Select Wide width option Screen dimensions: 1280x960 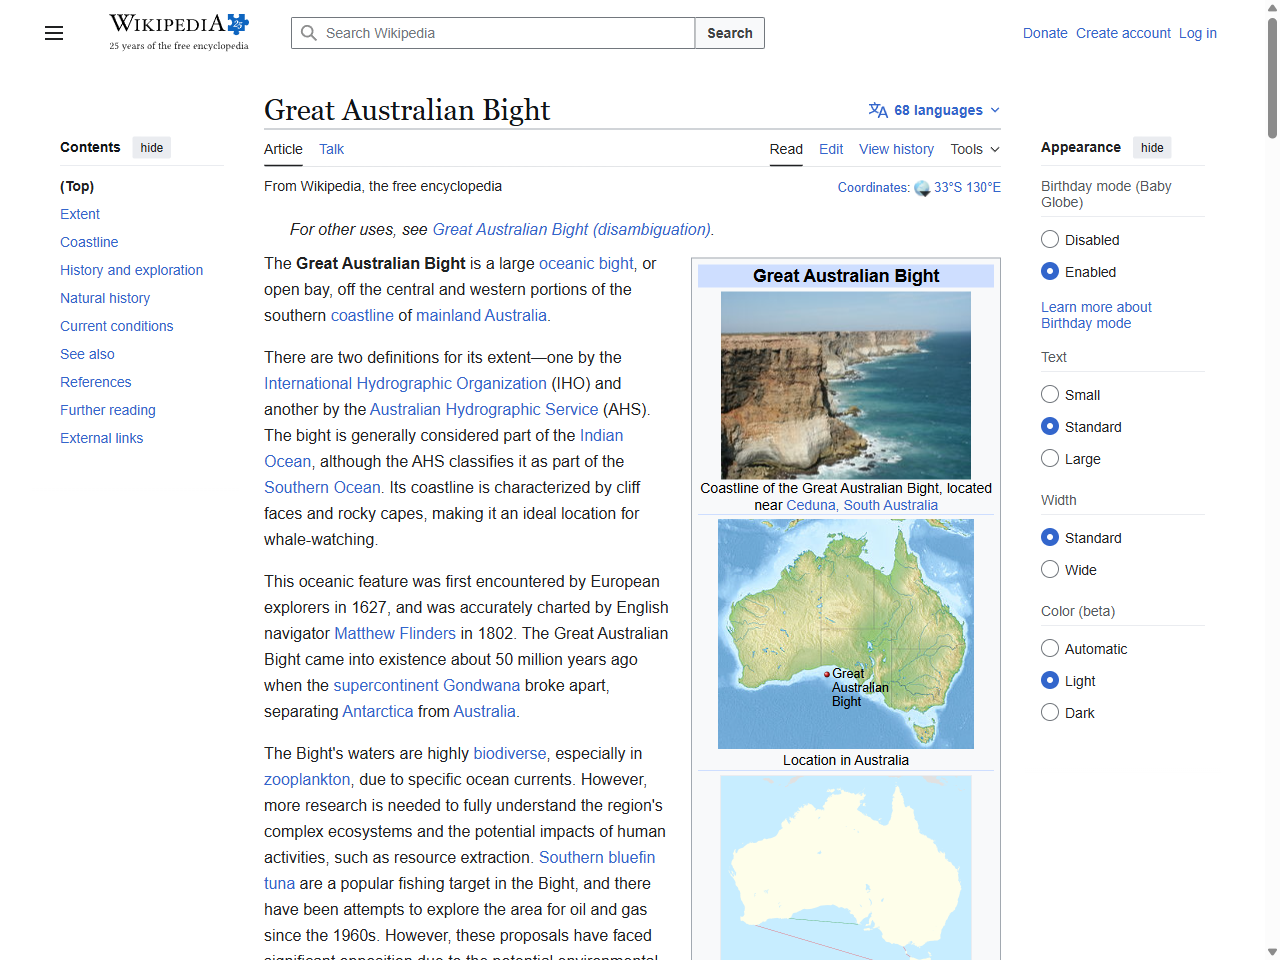point(1050,569)
